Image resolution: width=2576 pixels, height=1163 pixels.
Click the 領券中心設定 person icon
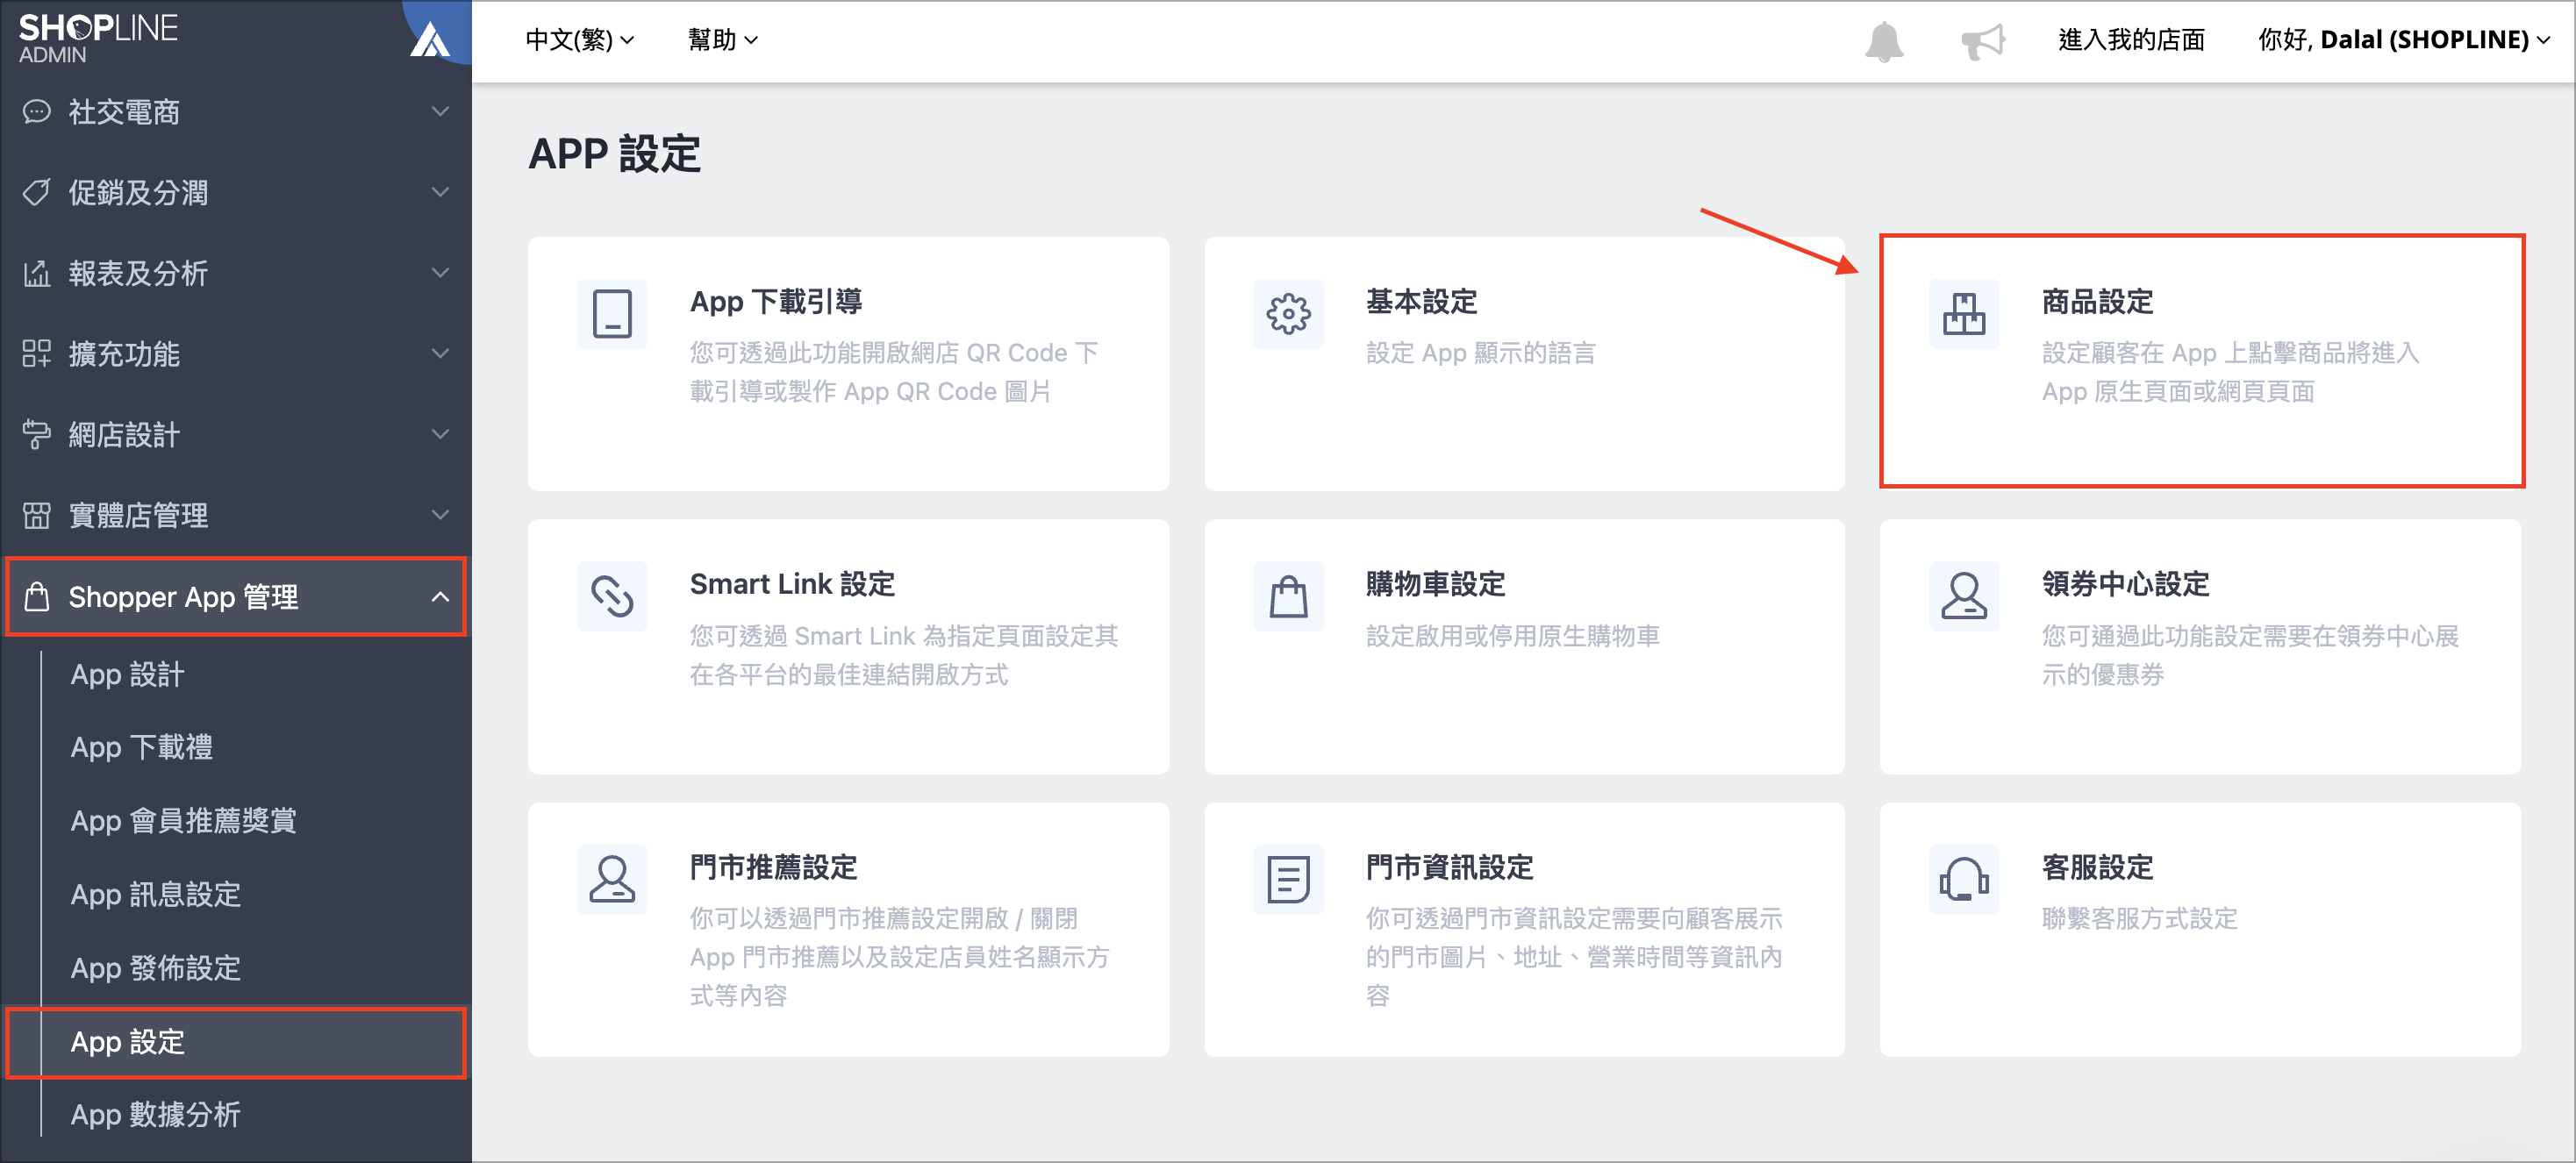(1963, 597)
